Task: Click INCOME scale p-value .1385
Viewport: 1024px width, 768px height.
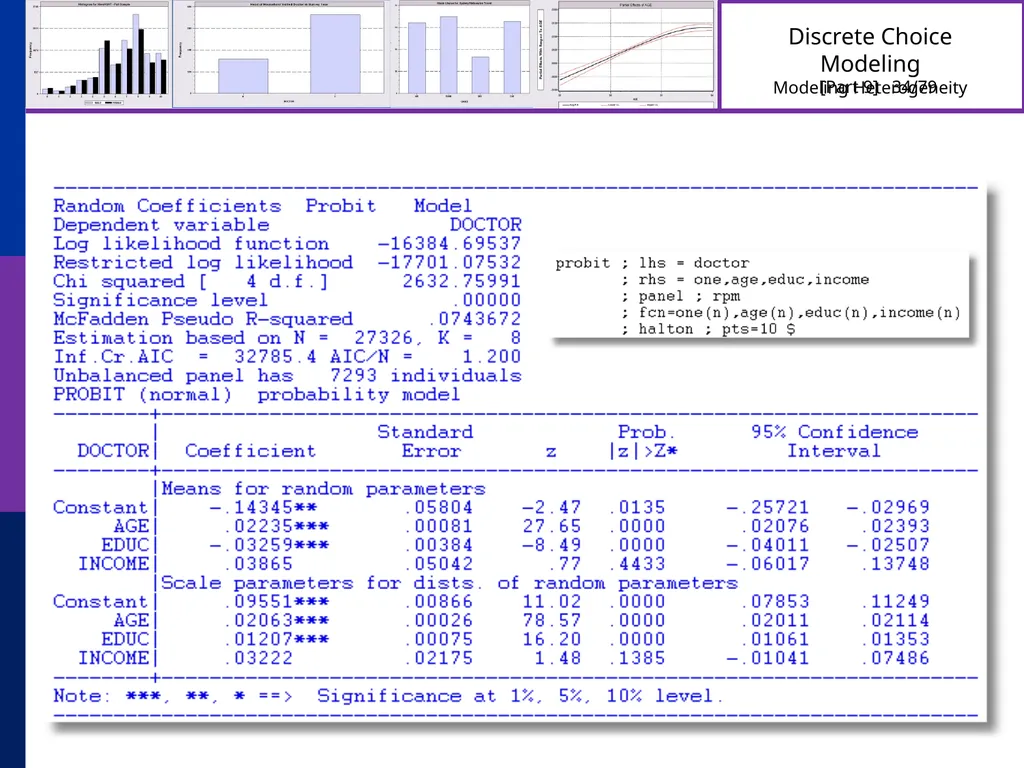Action: (x=637, y=658)
